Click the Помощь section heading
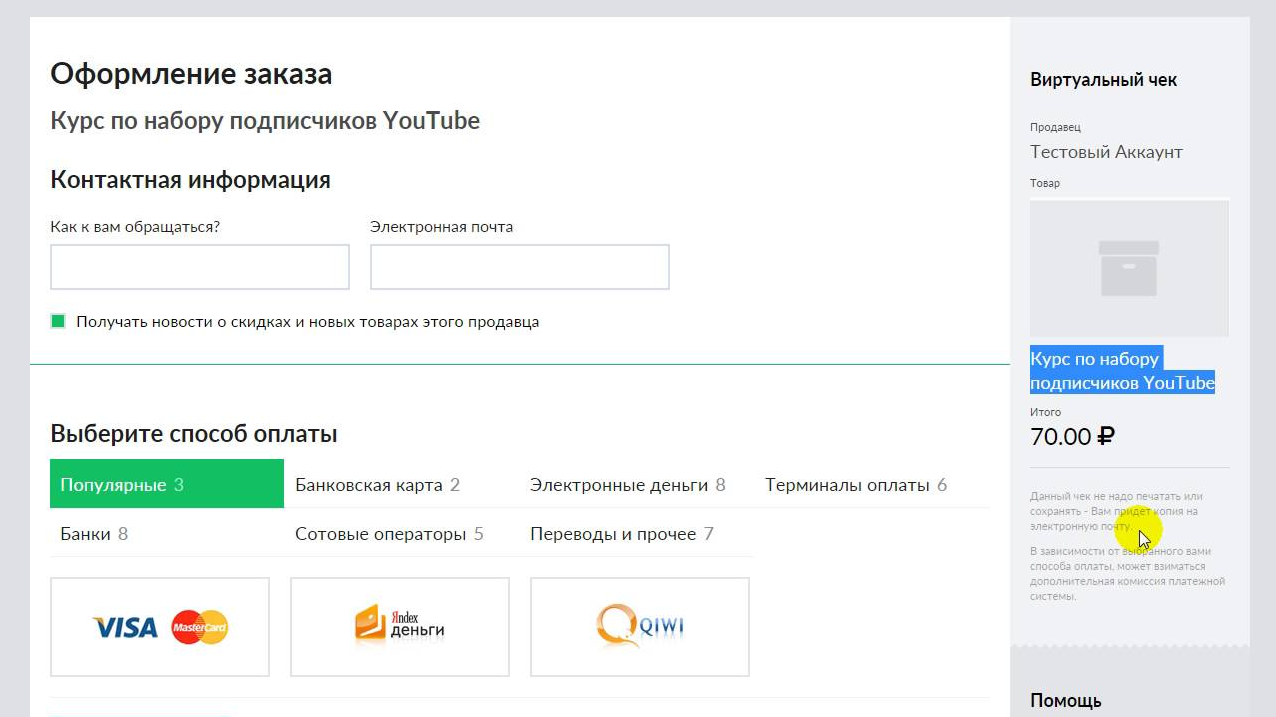 [x=1066, y=700]
